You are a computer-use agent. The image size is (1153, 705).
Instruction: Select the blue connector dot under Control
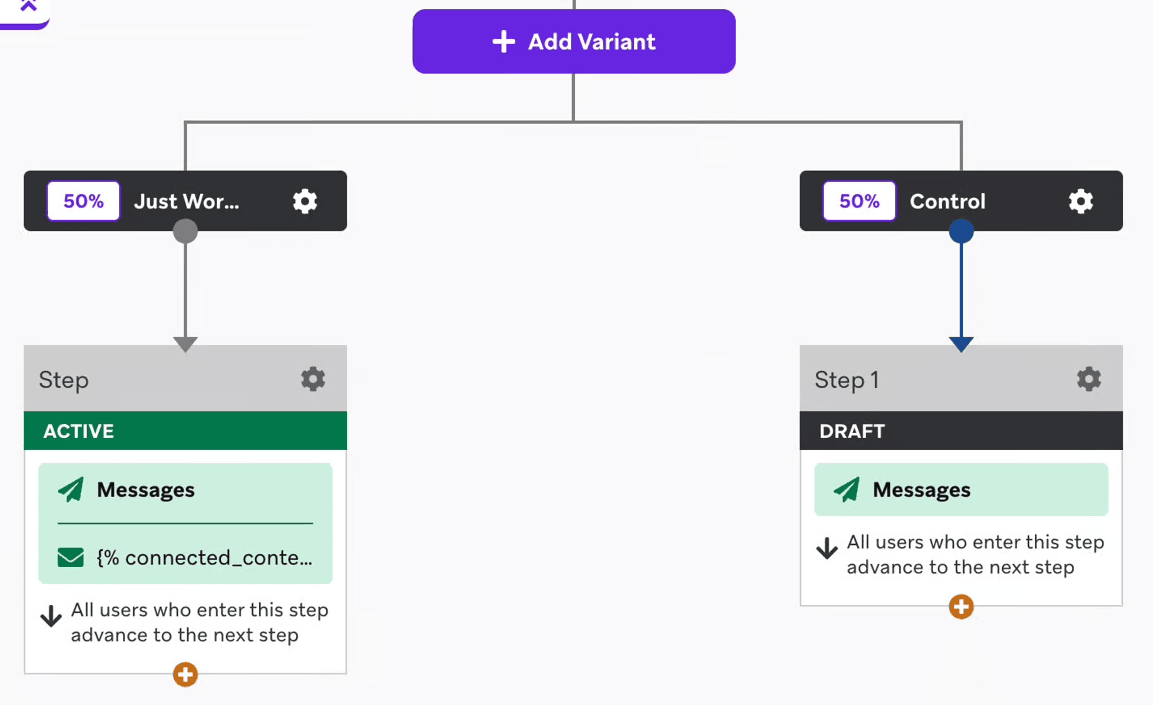(x=961, y=232)
